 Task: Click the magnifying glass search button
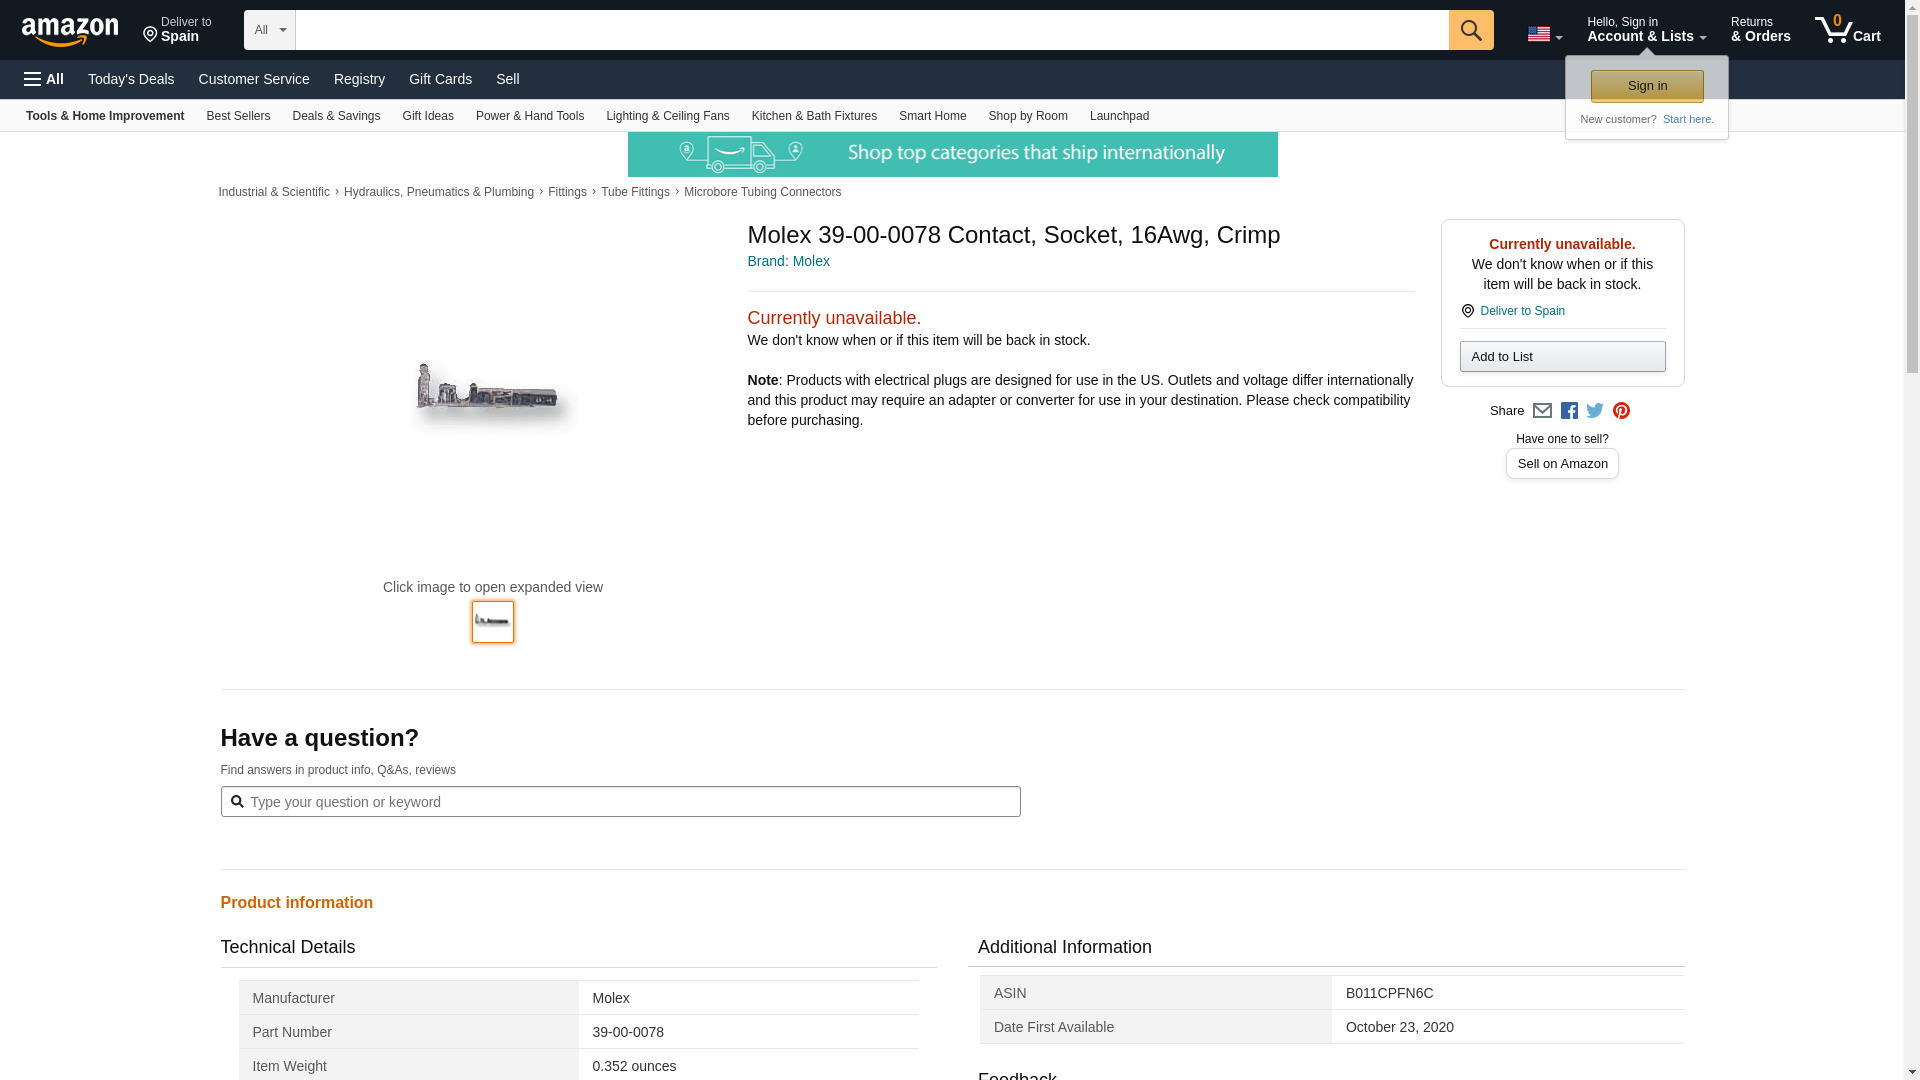[1470, 30]
